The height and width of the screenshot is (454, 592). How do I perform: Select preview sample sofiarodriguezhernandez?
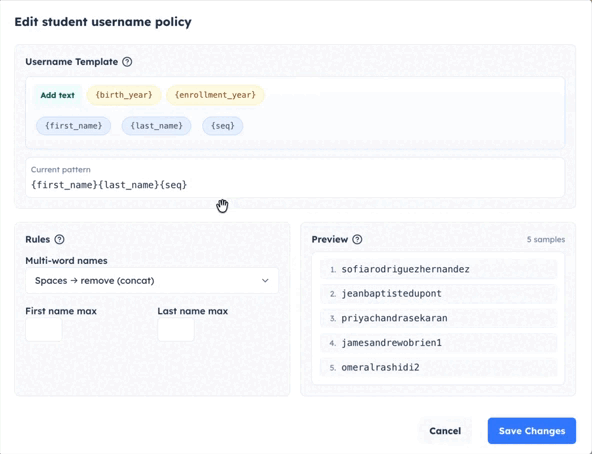(438, 269)
